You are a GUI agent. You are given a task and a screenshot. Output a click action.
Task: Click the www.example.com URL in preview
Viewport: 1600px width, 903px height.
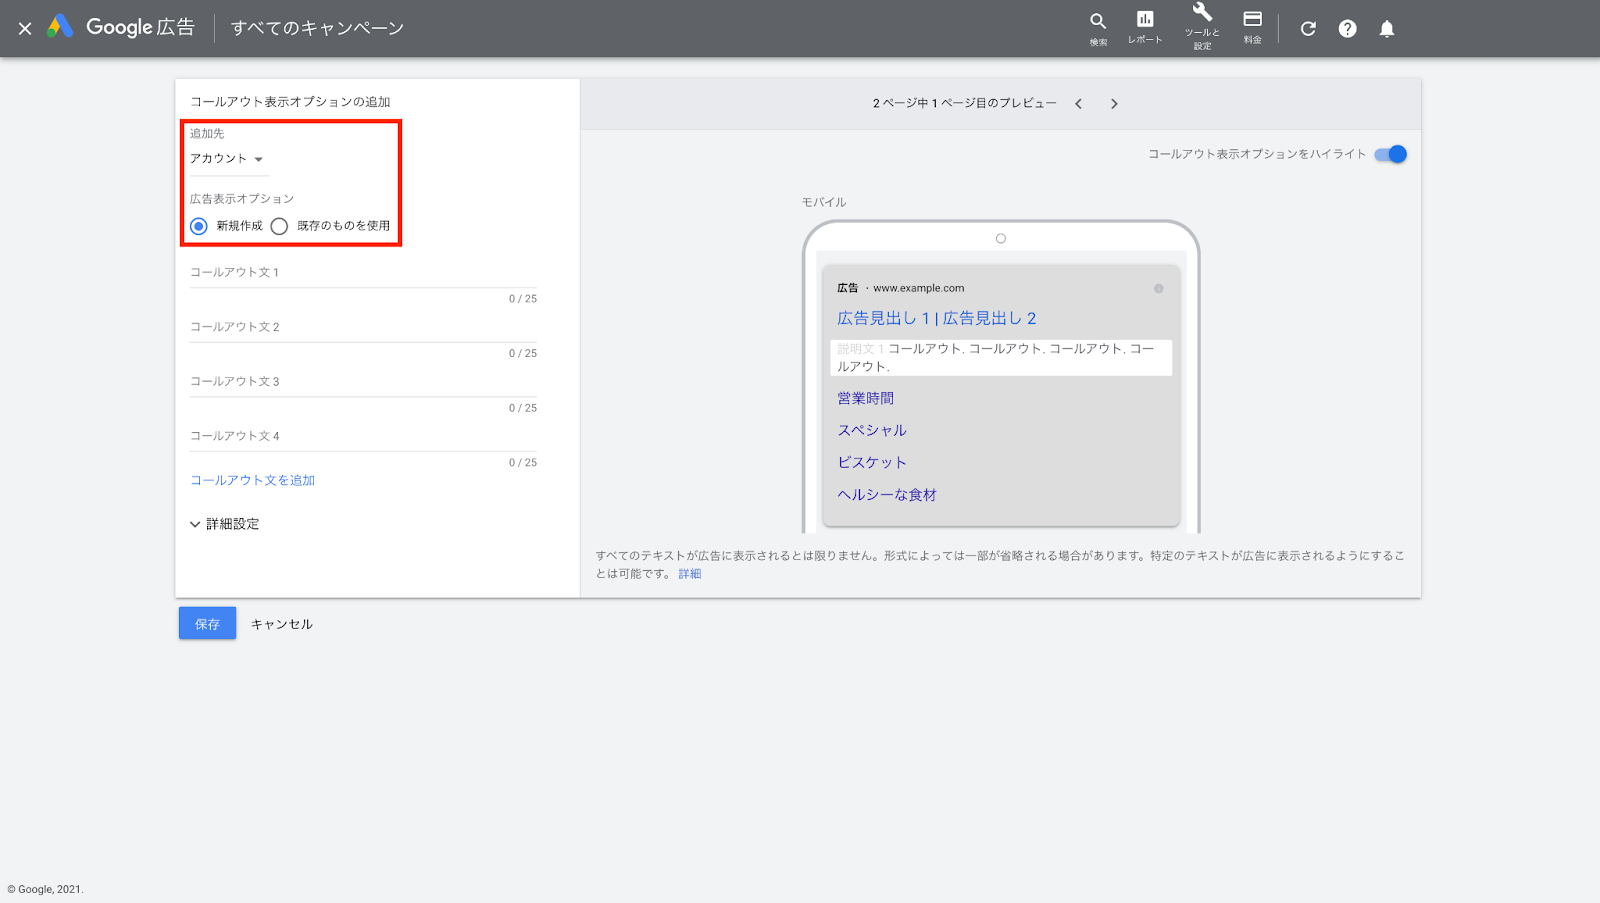[x=919, y=288]
